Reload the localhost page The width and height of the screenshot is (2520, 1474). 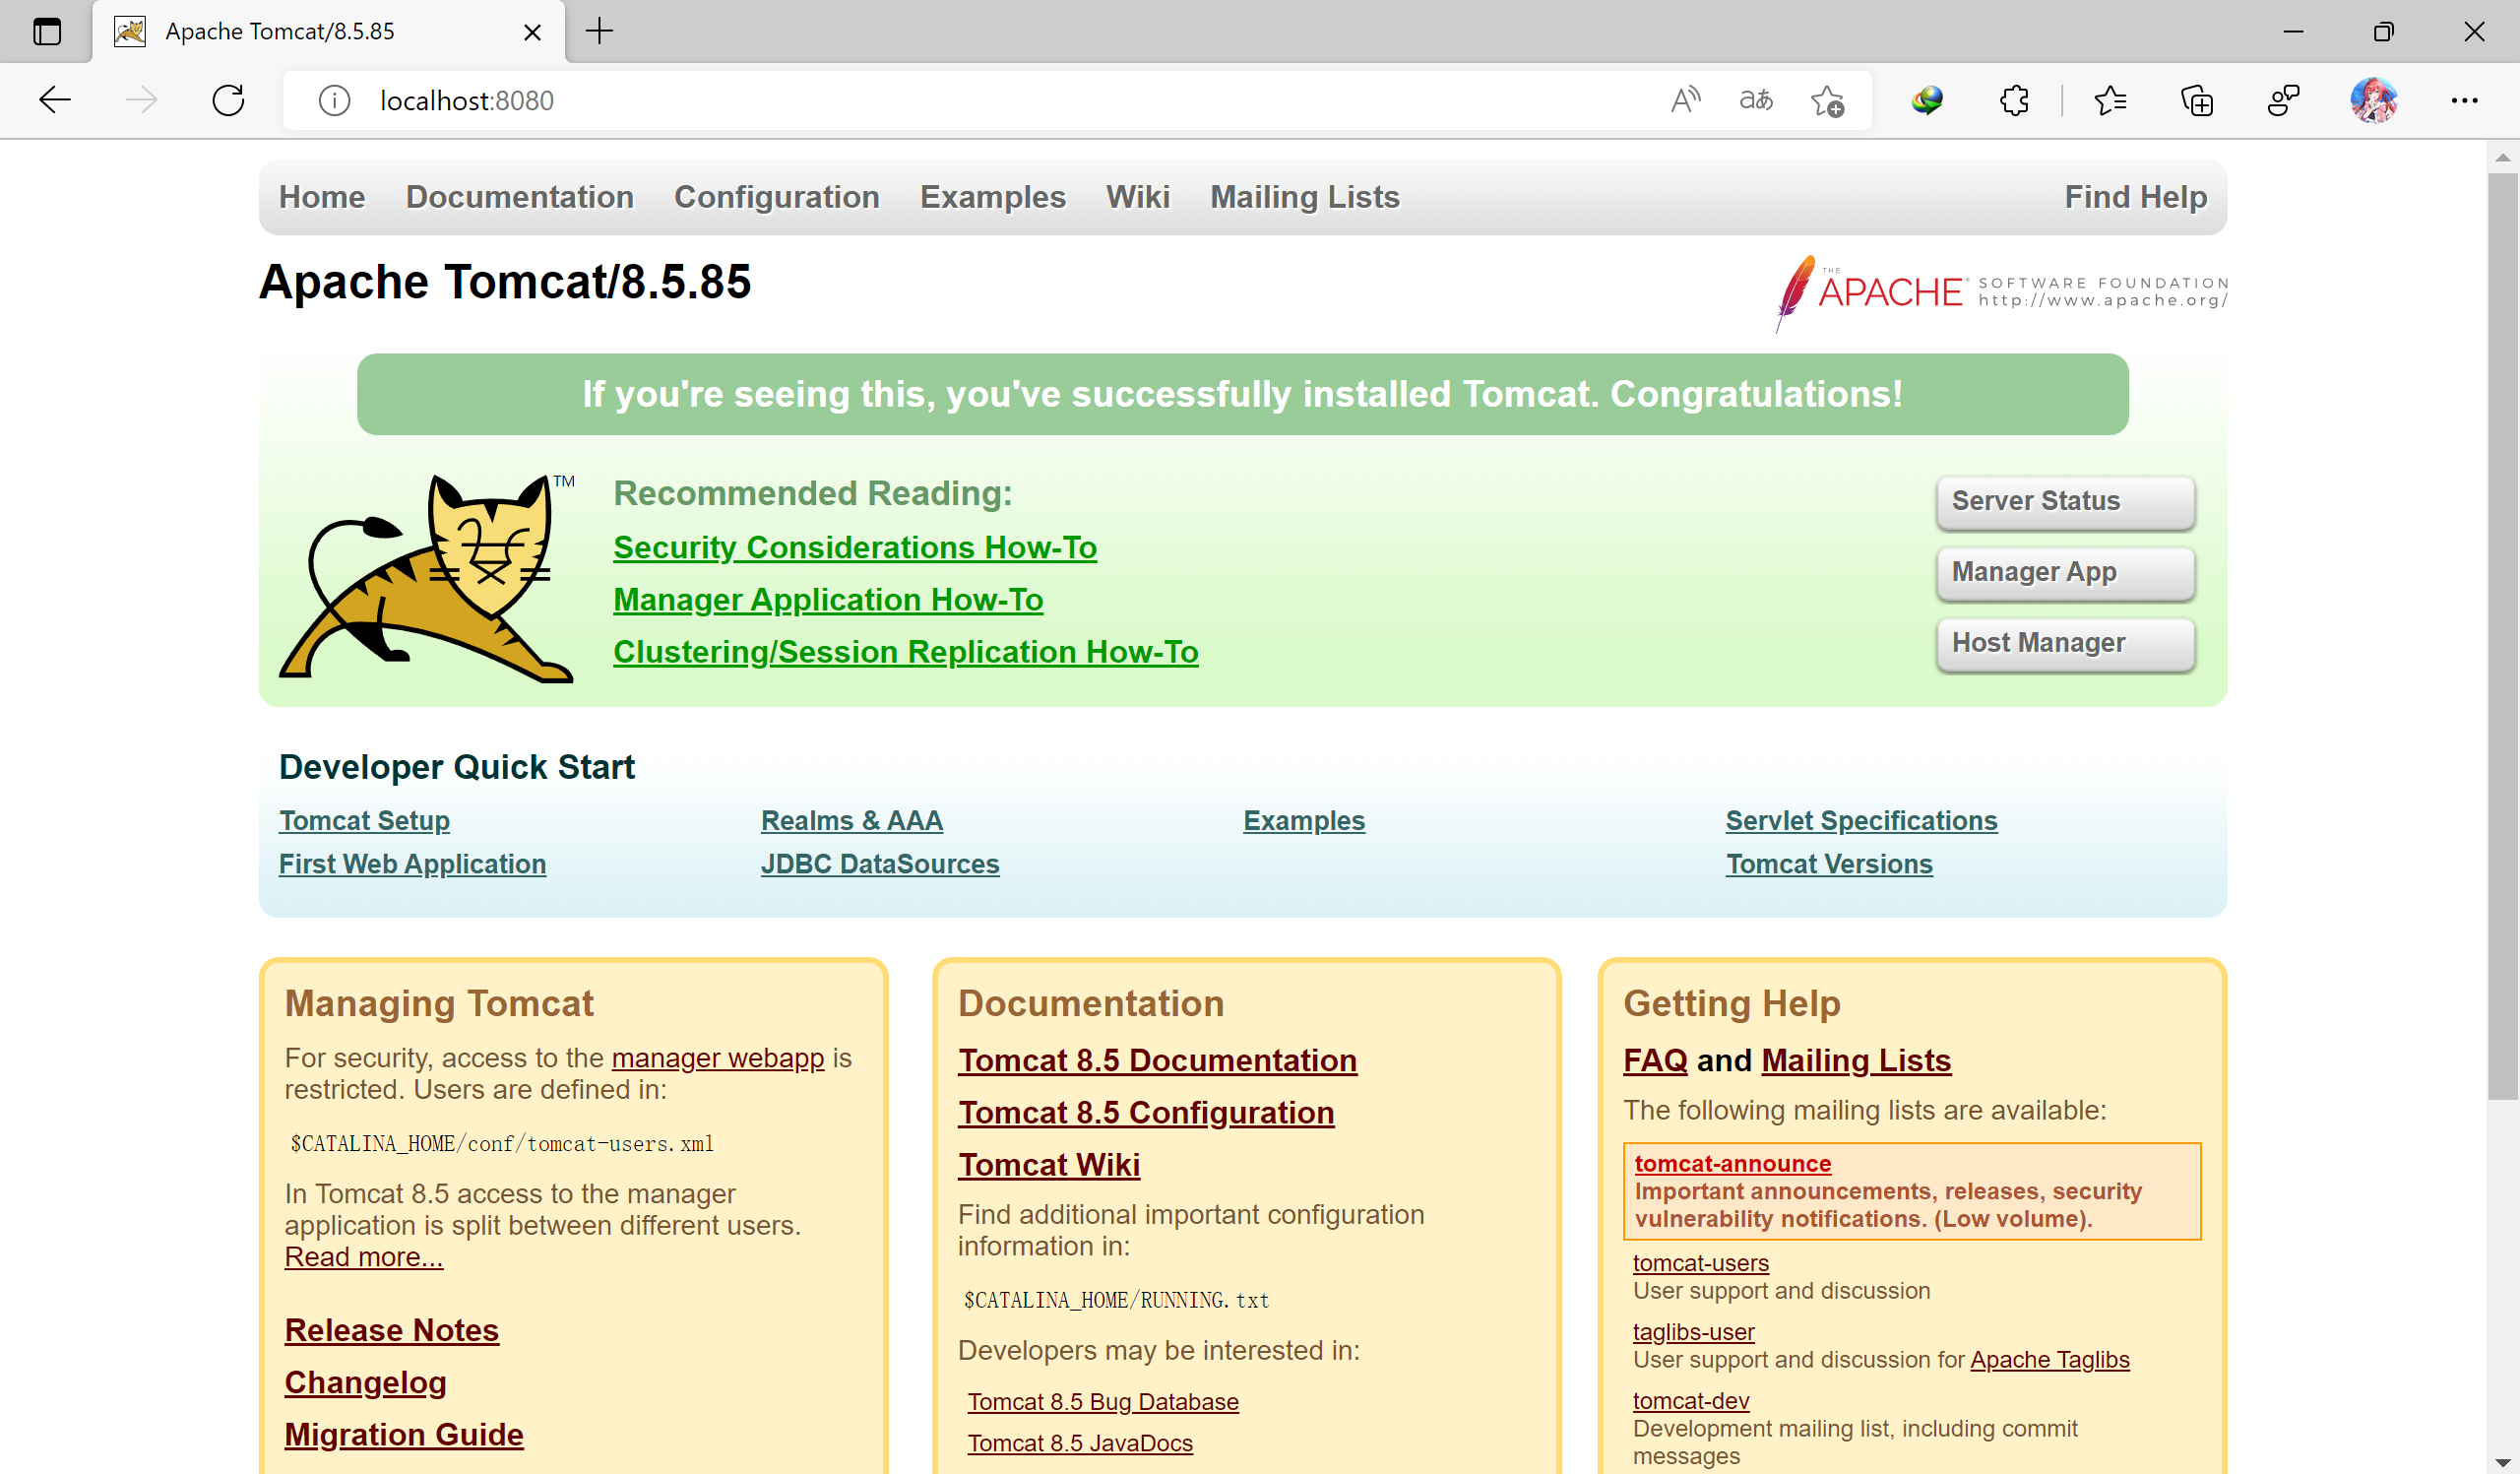click(x=228, y=100)
